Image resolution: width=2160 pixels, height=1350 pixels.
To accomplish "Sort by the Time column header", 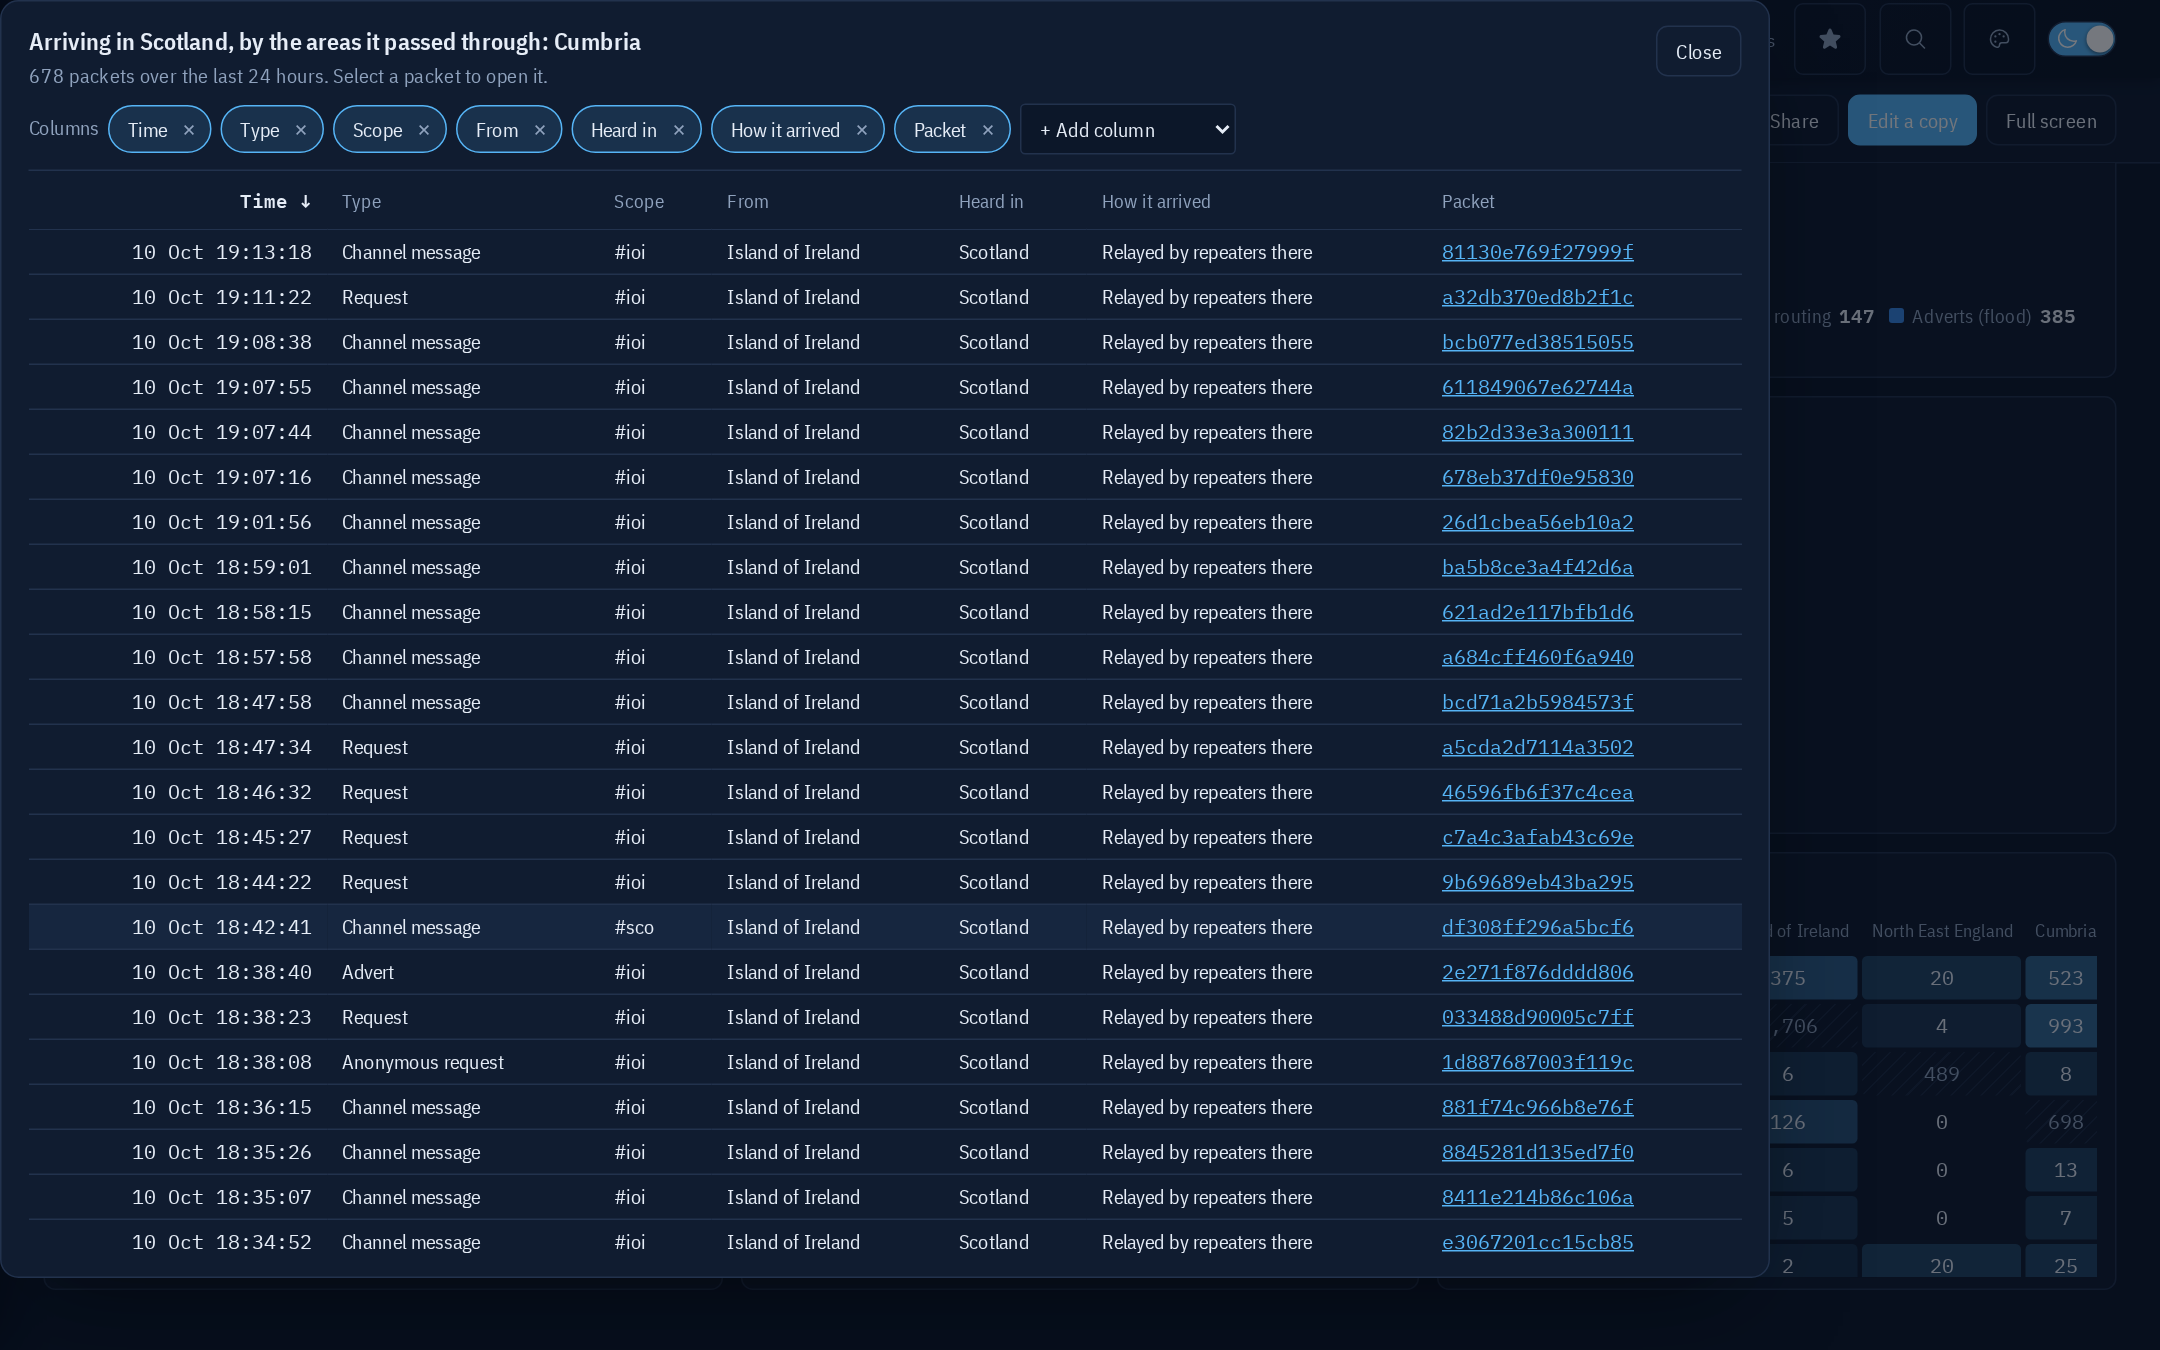I will (x=275, y=202).
